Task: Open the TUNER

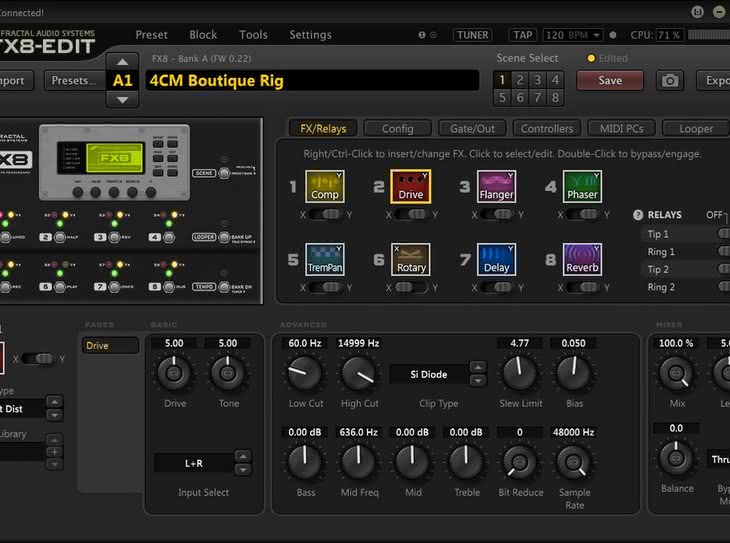Action: point(473,35)
